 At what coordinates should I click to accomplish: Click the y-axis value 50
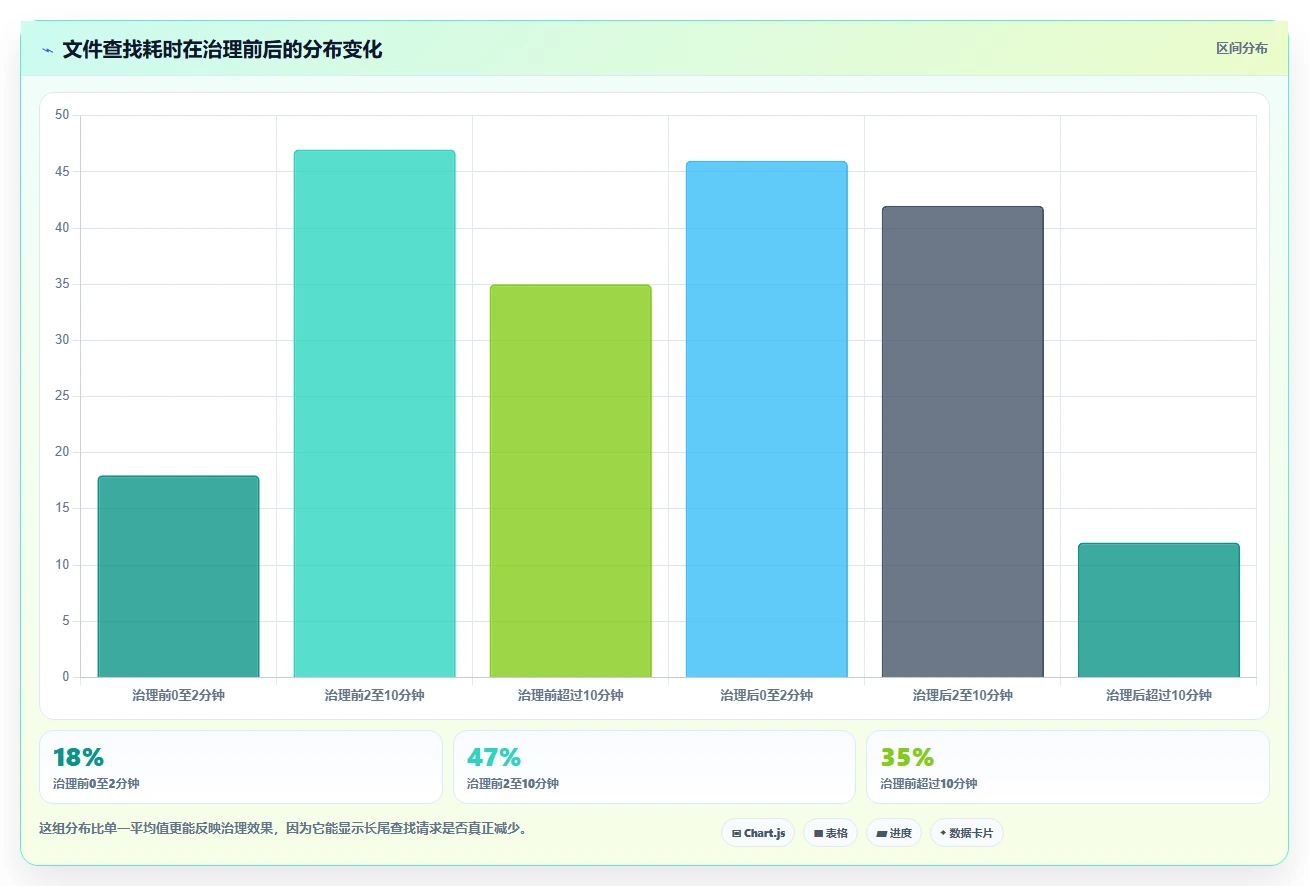click(x=62, y=115)
